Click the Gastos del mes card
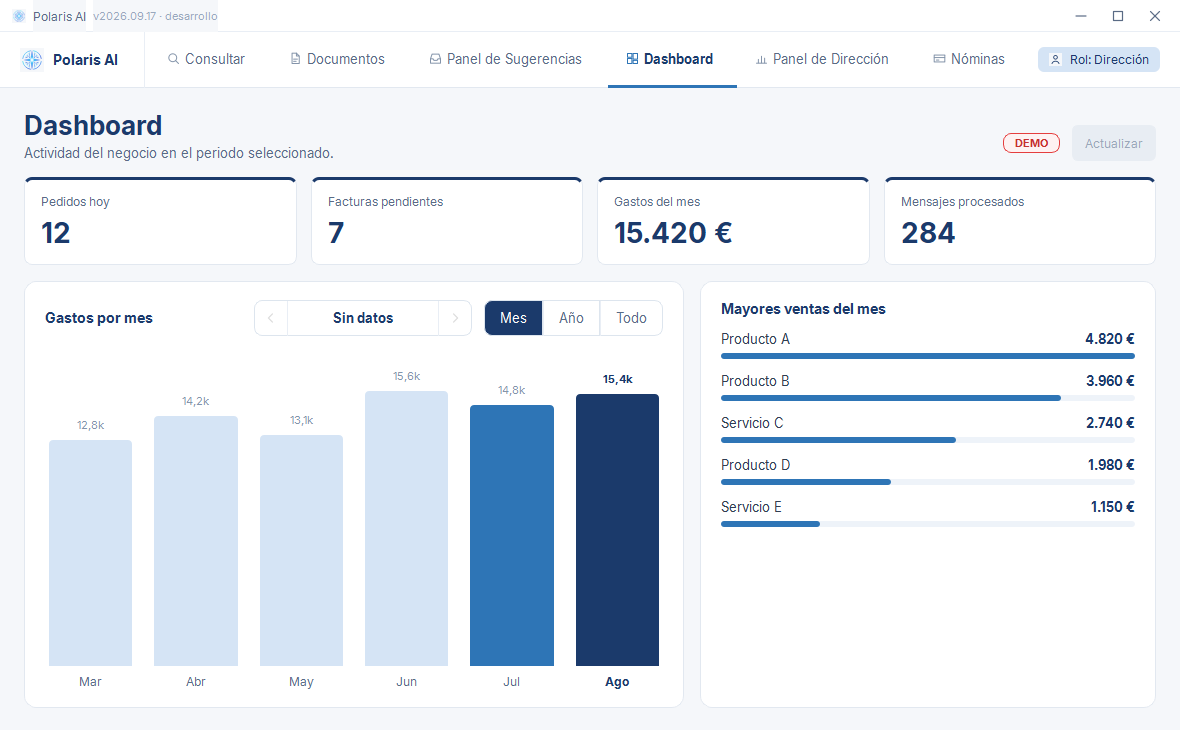Viewport: 1180px width, 730px height. (x=733, y=221)
